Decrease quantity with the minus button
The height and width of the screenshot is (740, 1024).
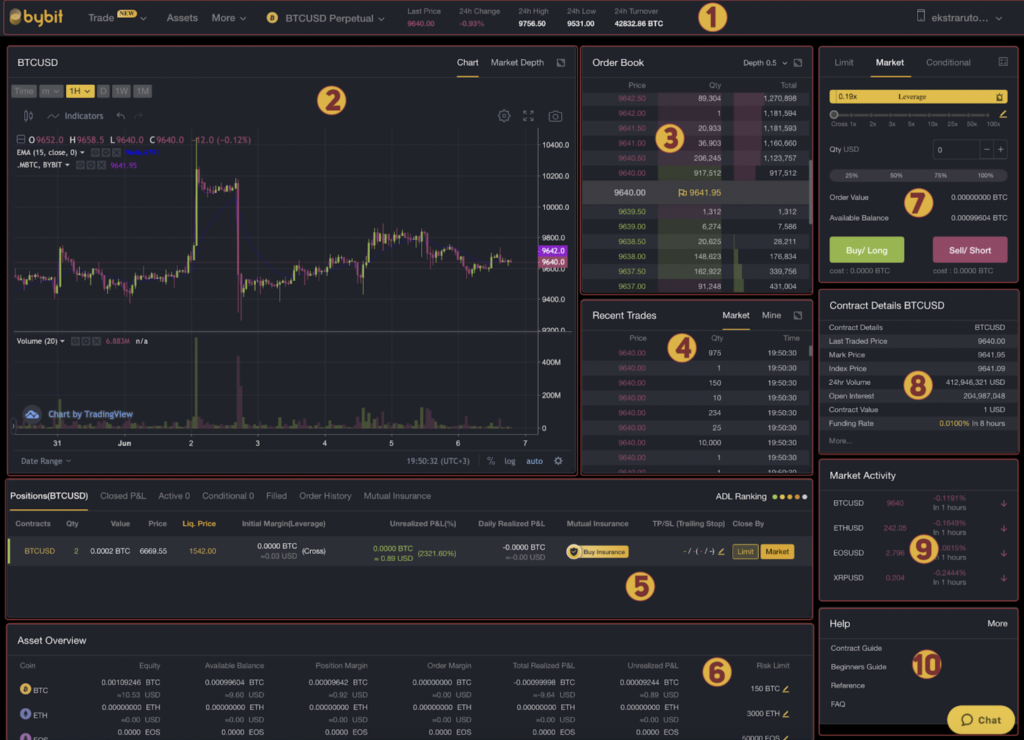click(x=987, y=150)
